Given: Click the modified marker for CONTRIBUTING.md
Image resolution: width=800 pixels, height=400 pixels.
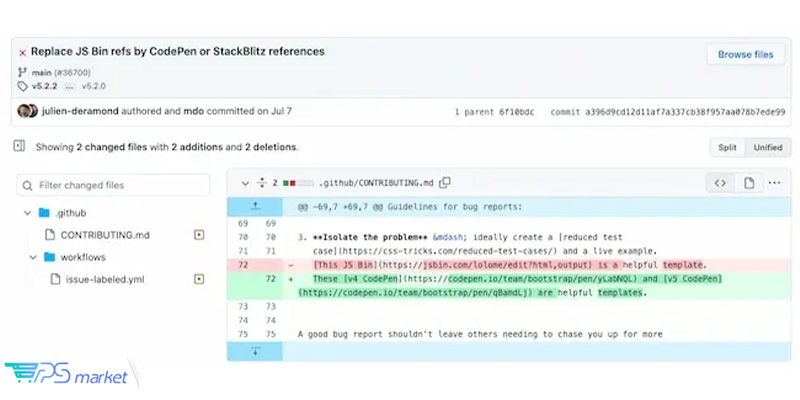Looking at the screenshot, I should (x=199, y=235).
